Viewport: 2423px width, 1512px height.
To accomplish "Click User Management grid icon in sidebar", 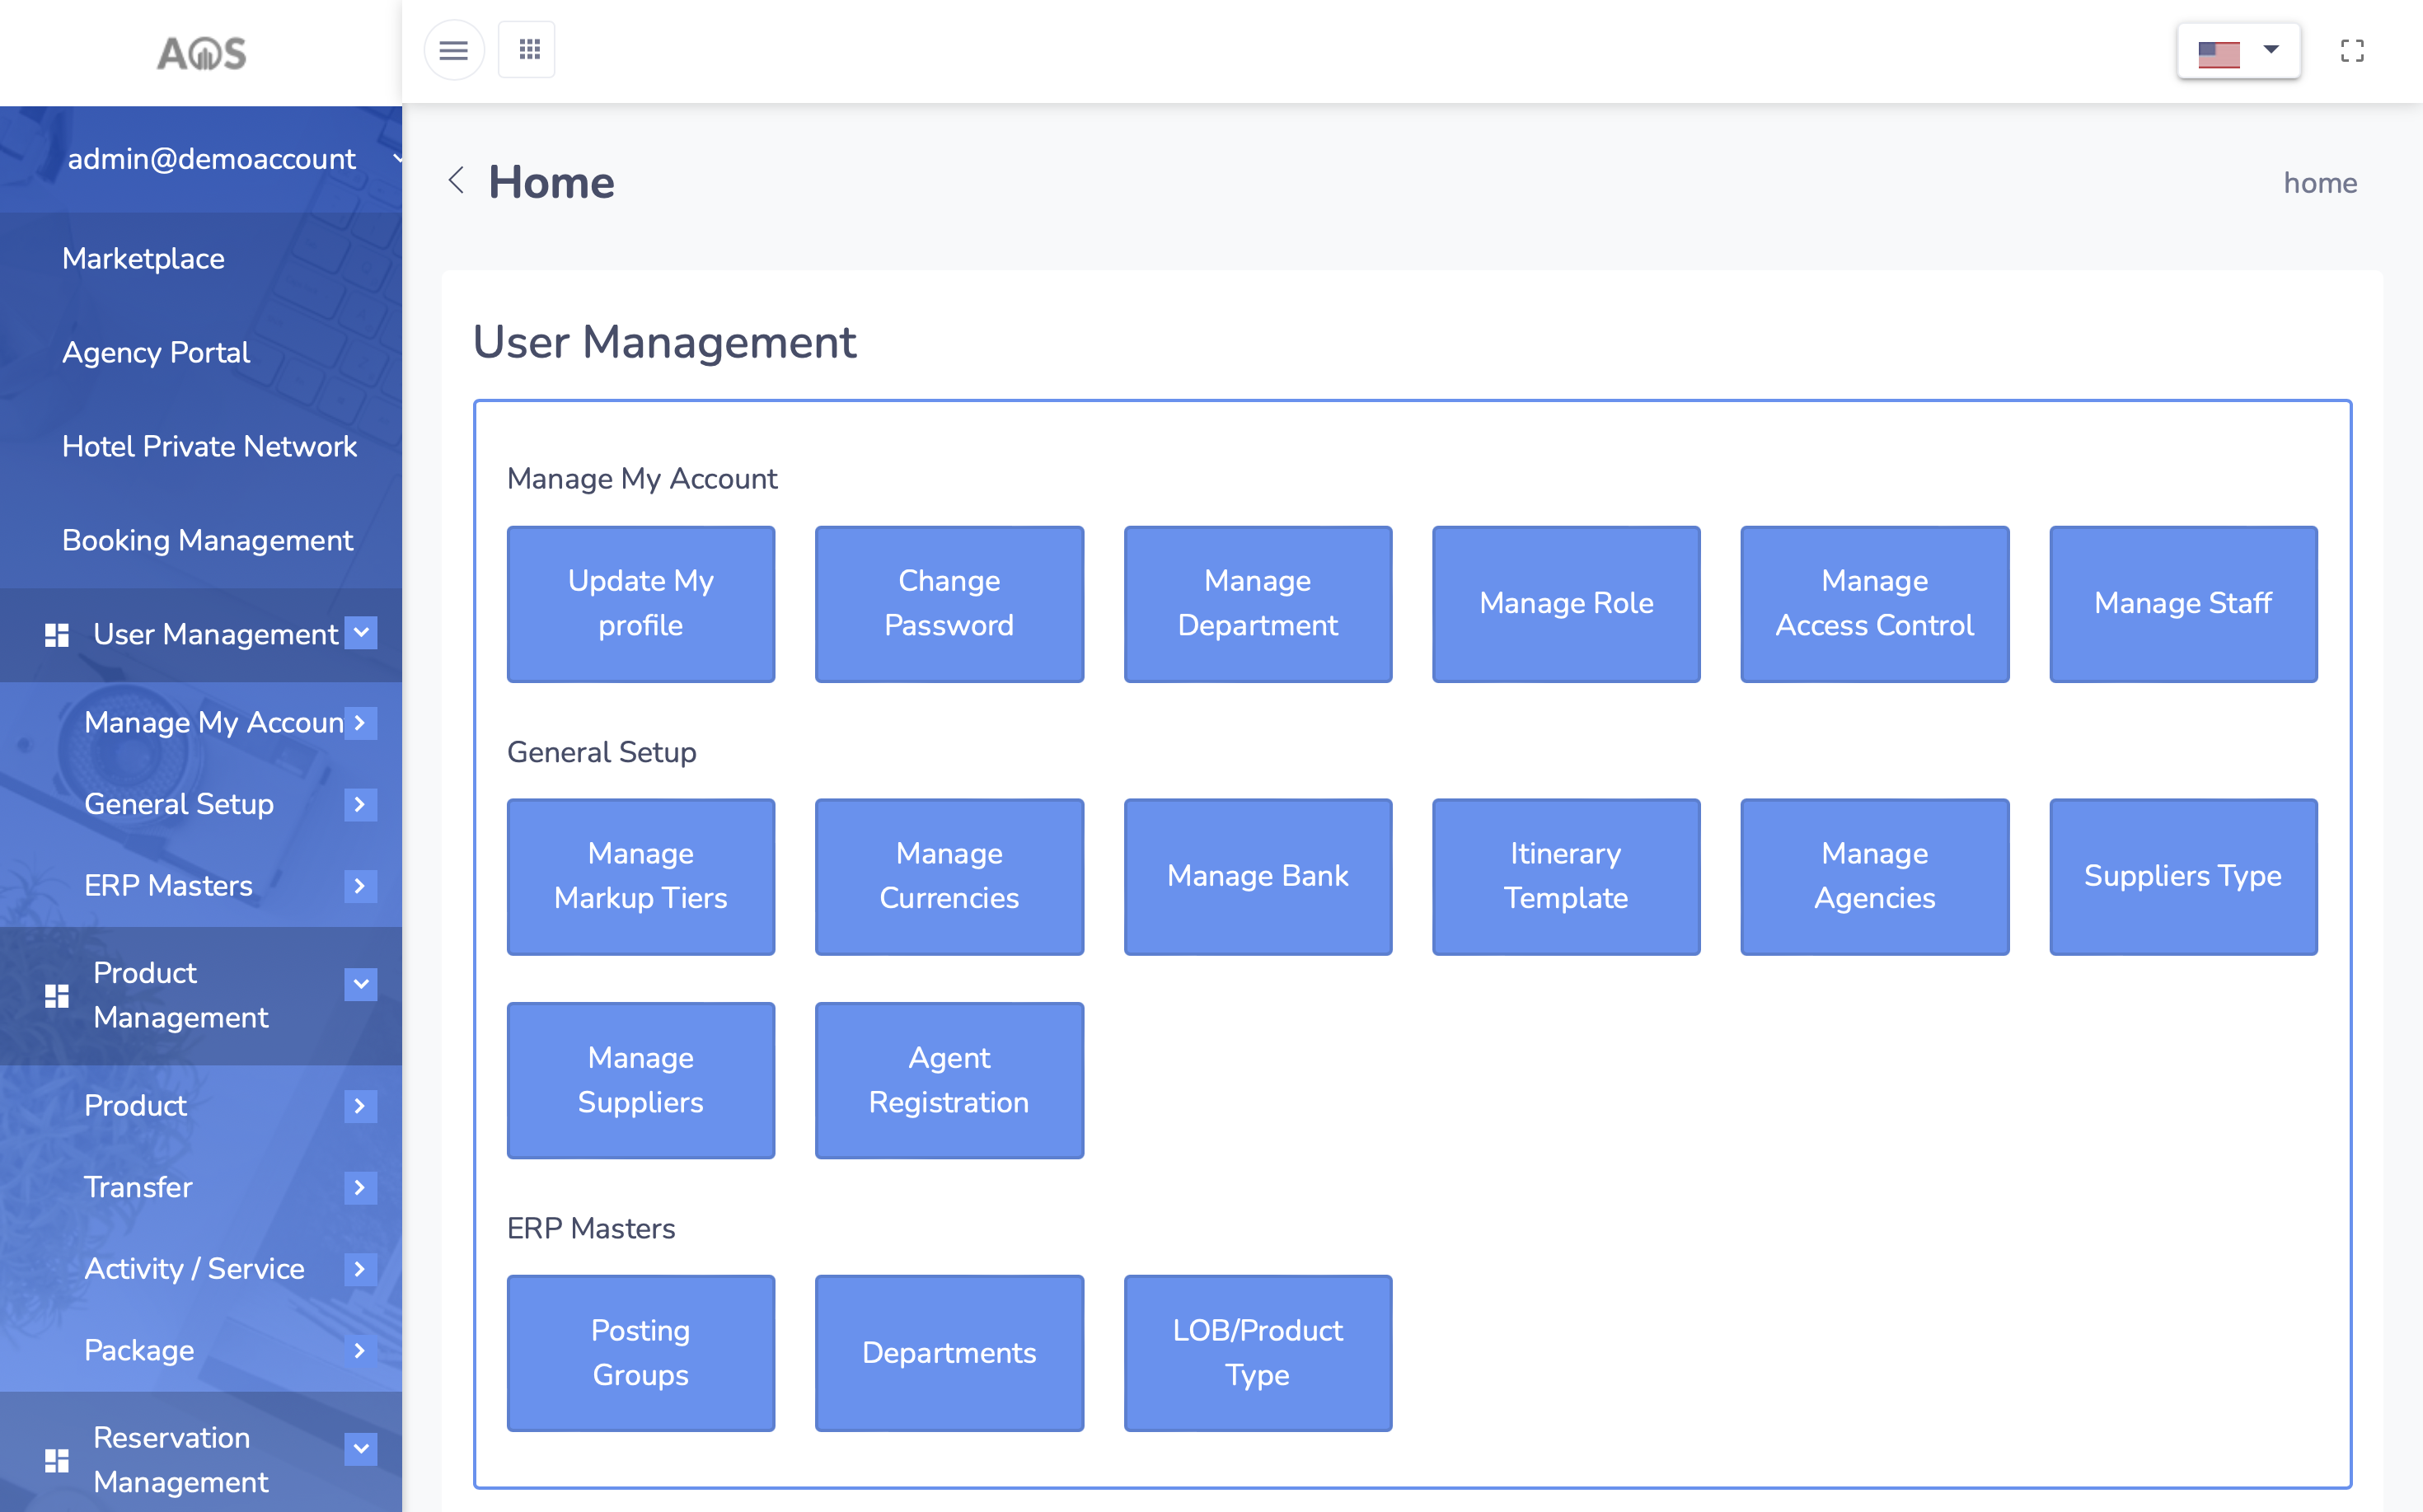I will point(57,635).
